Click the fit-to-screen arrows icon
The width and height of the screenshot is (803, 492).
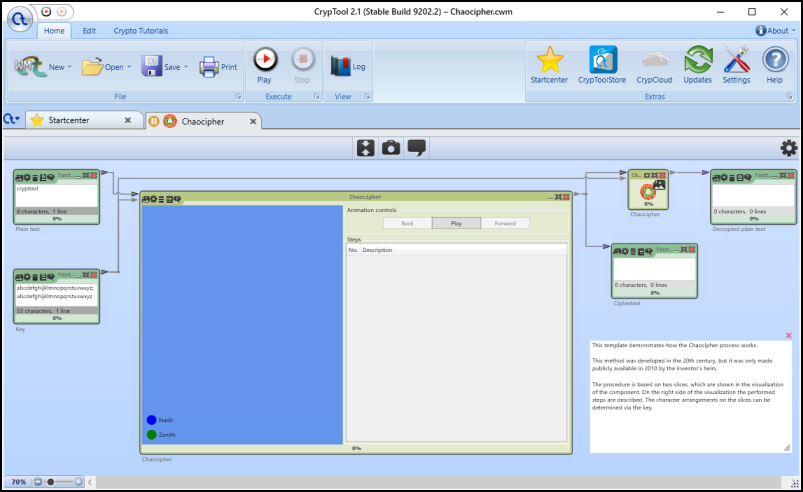pos(366,148)
